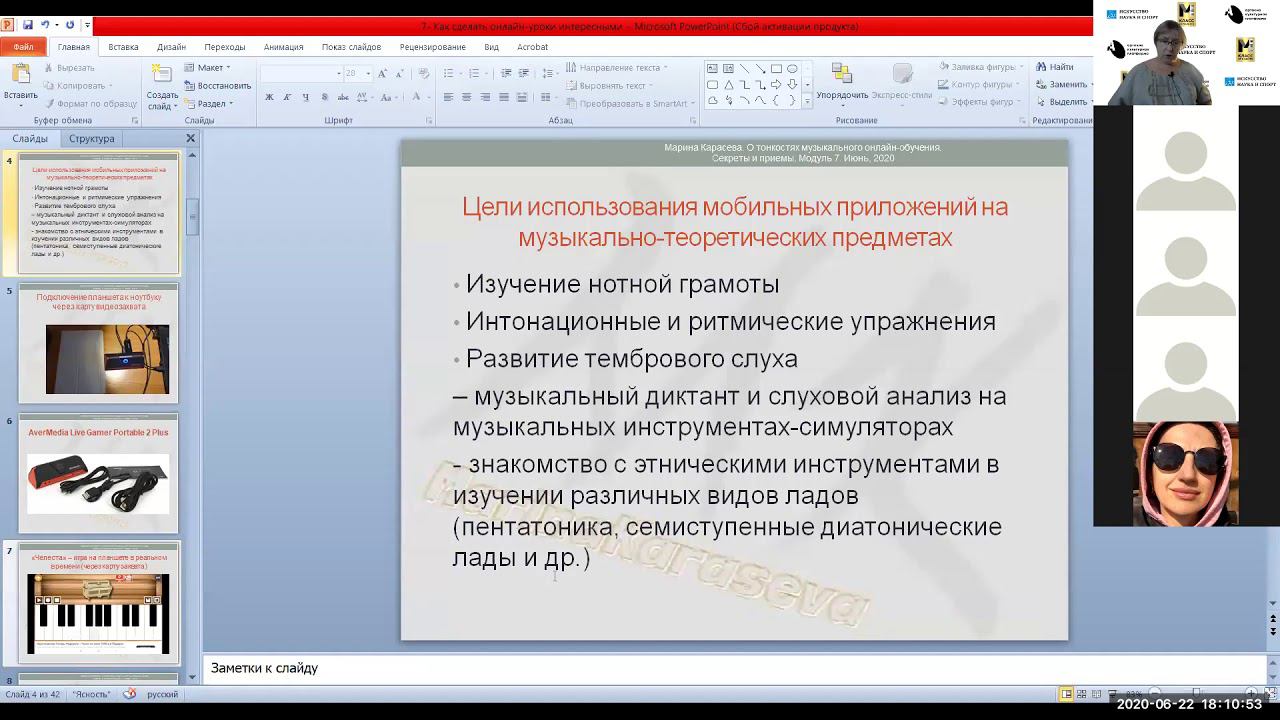Click Контур фигуры shape outline button
Image resolution: width=1280 pixels, height=720 pixels.
point(979,84)
